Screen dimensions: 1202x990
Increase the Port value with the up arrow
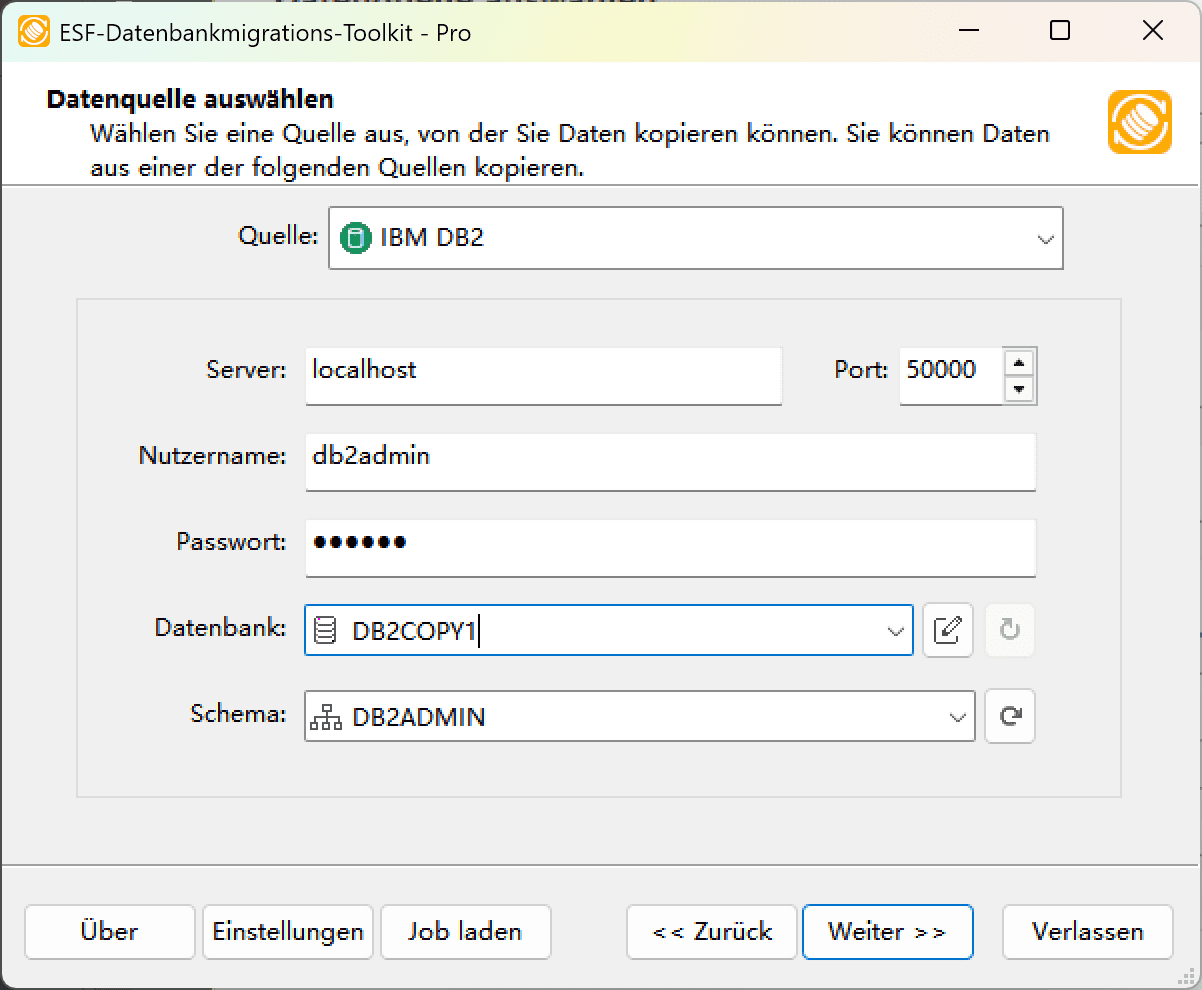coord(1021,362)
